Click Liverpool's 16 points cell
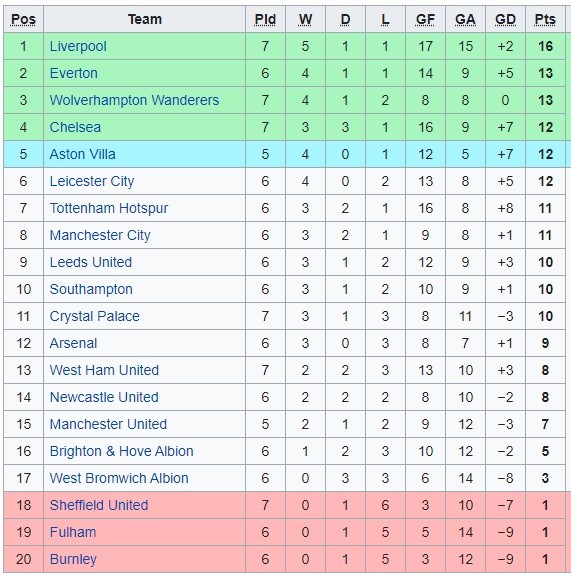The width and height of the screenshot is (571, 580). 545,47
